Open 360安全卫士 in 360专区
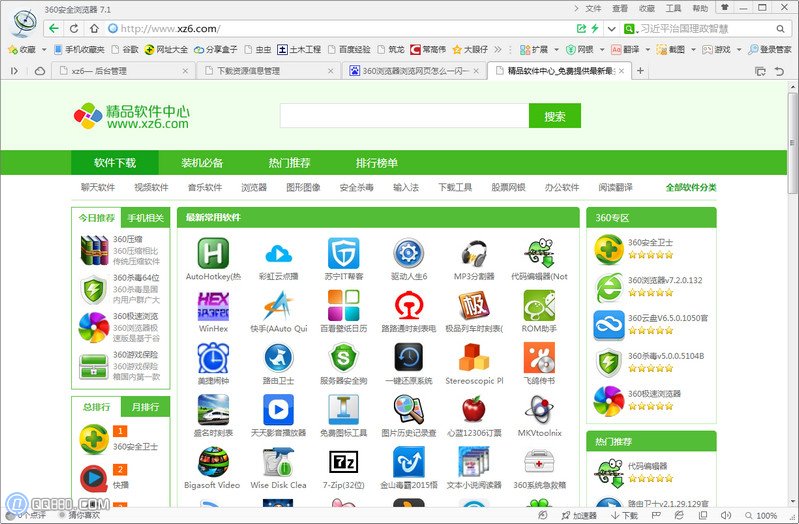Viewport: 799px width, 524px height. [x=650, y=243]
